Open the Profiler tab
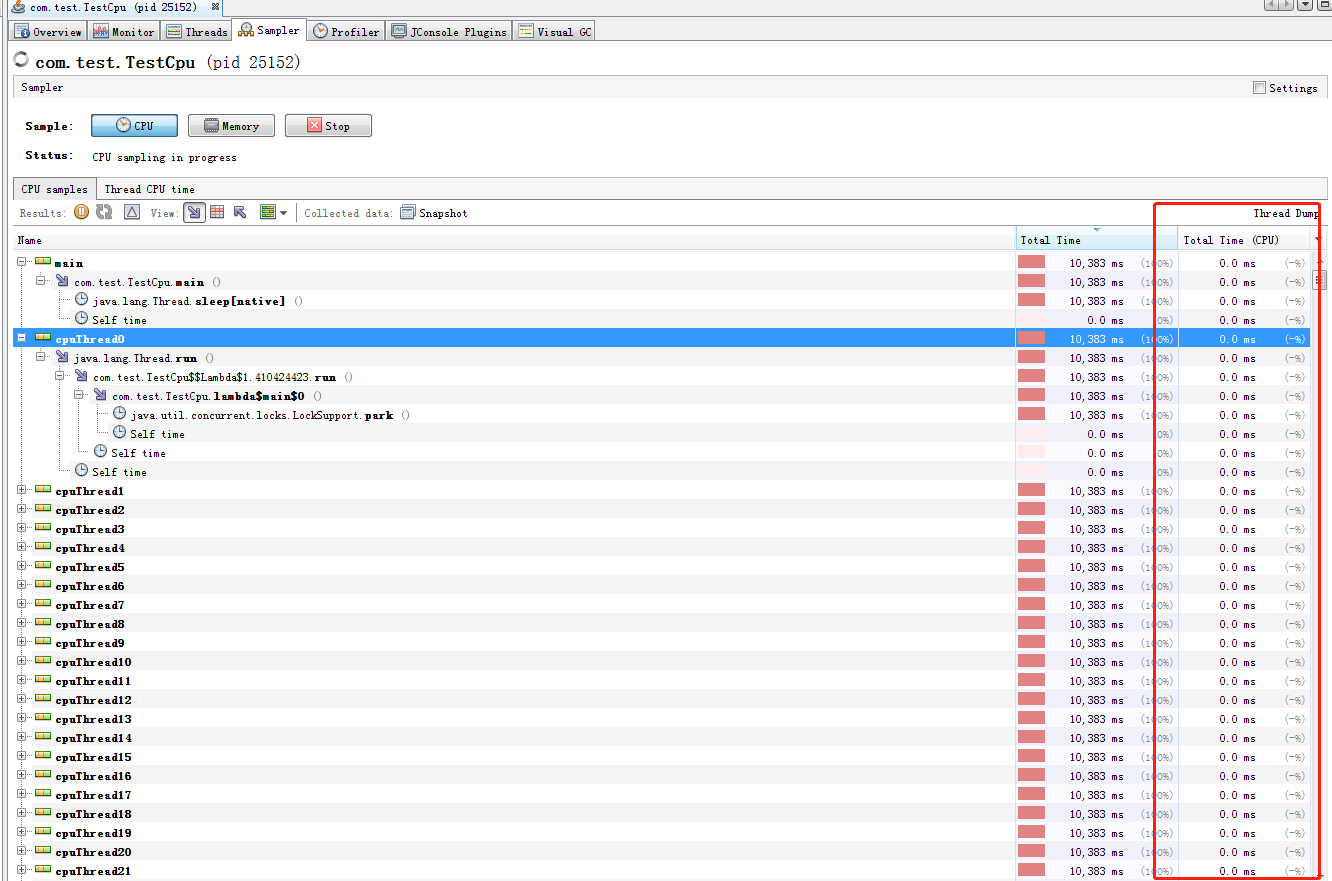The image size is (1332, 881). click(x=346, y=31)
